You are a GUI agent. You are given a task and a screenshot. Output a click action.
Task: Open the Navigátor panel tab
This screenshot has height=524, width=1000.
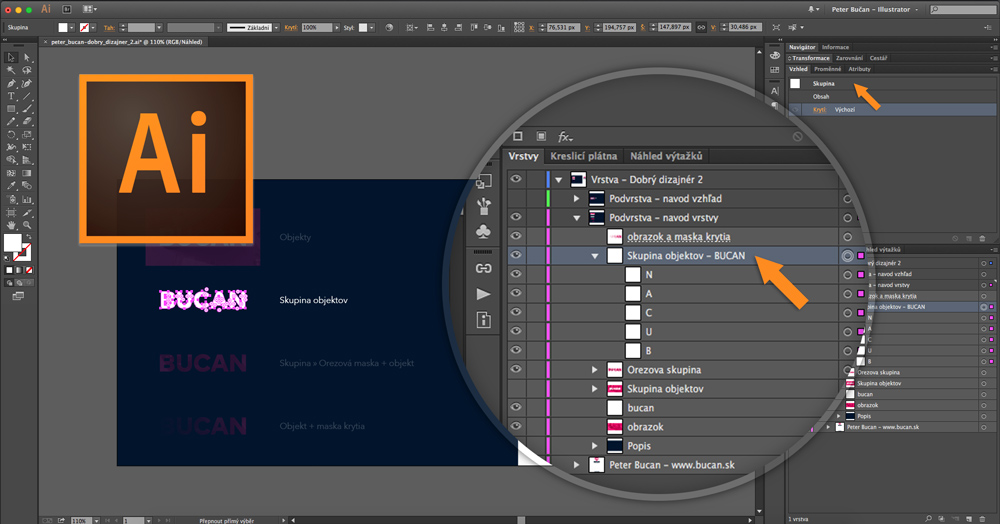point(802,47)
